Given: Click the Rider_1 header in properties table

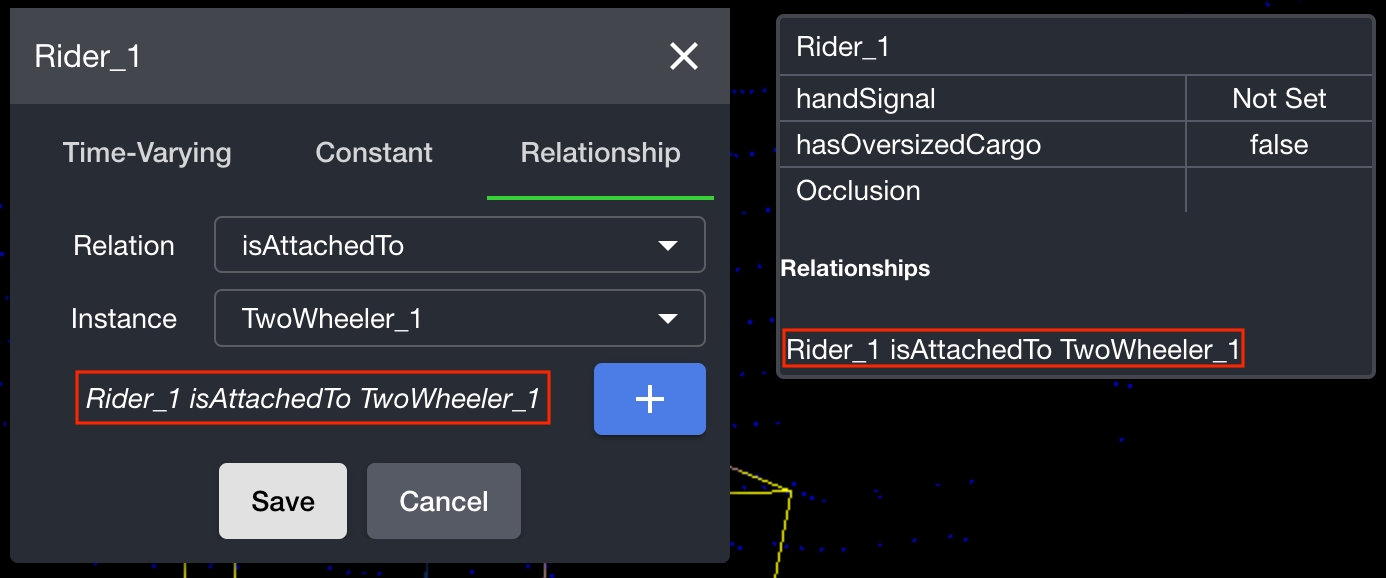Looking at the screenshot, I should 843,47.
